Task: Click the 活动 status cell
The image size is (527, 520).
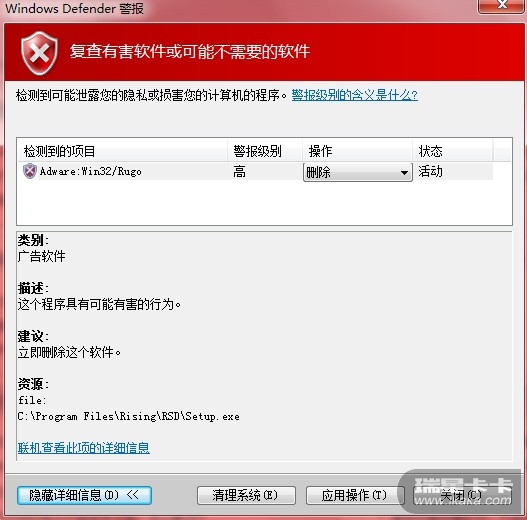Action: 430,171
